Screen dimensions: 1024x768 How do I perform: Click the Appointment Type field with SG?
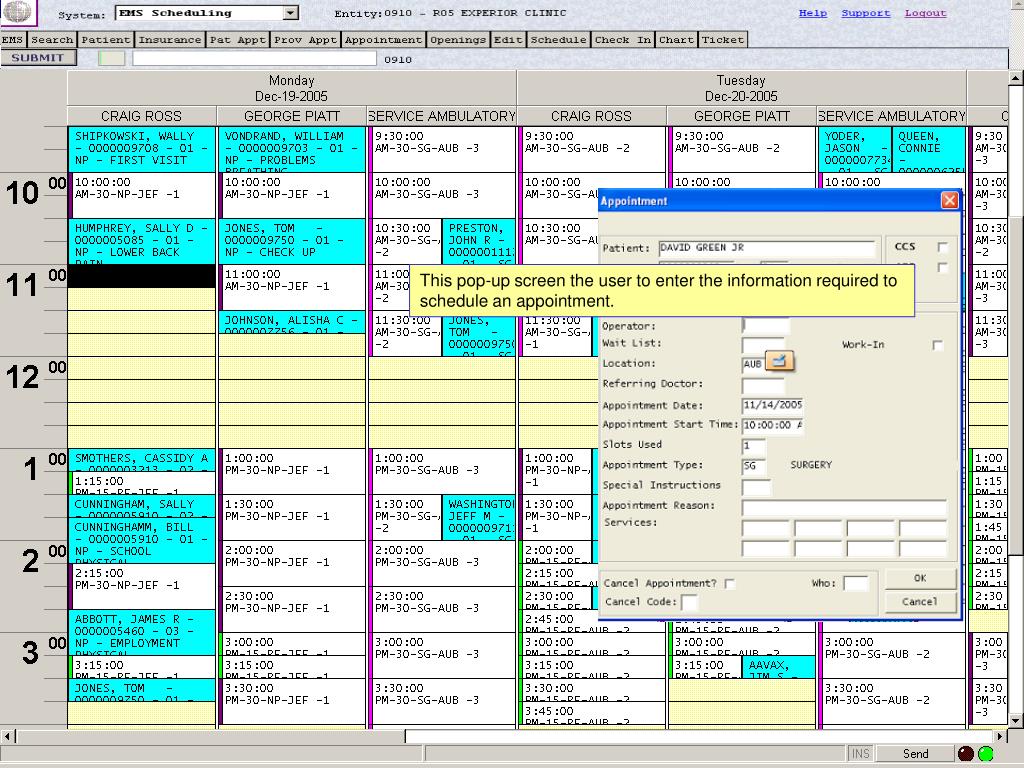click(x=754, y=466)
